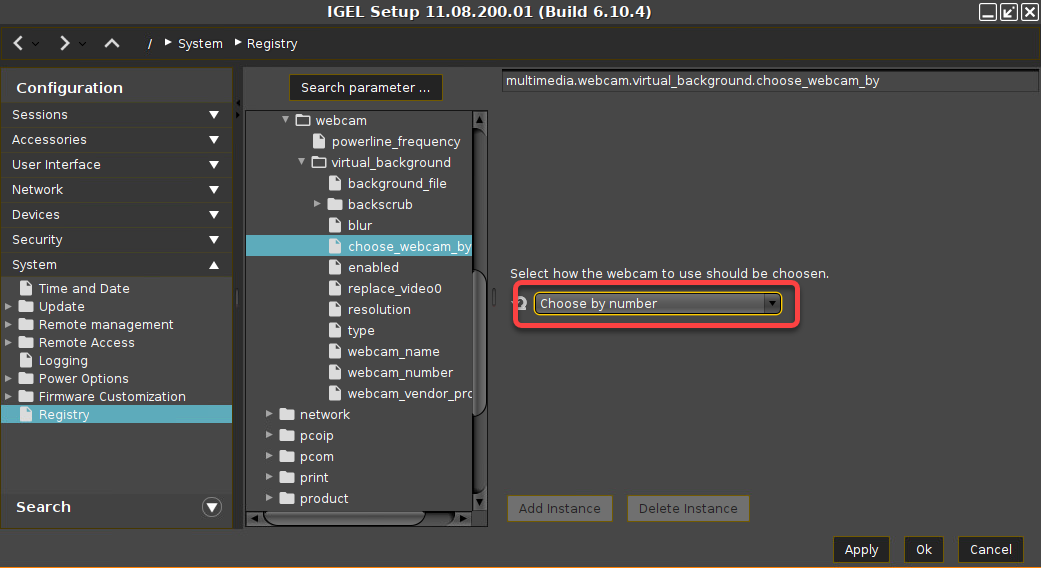Click the reset icon beside the dropdown
The height and width of the screenshot is (568, 1041).
520,304
